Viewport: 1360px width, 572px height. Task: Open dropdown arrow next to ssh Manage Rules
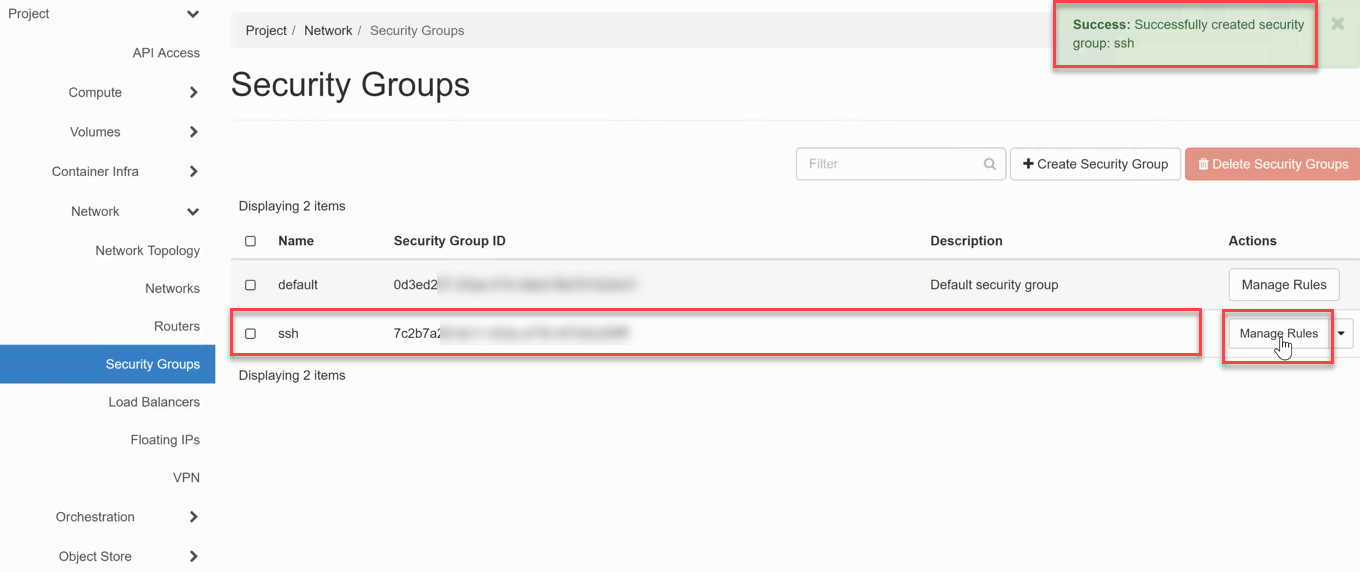[1341, 334]
